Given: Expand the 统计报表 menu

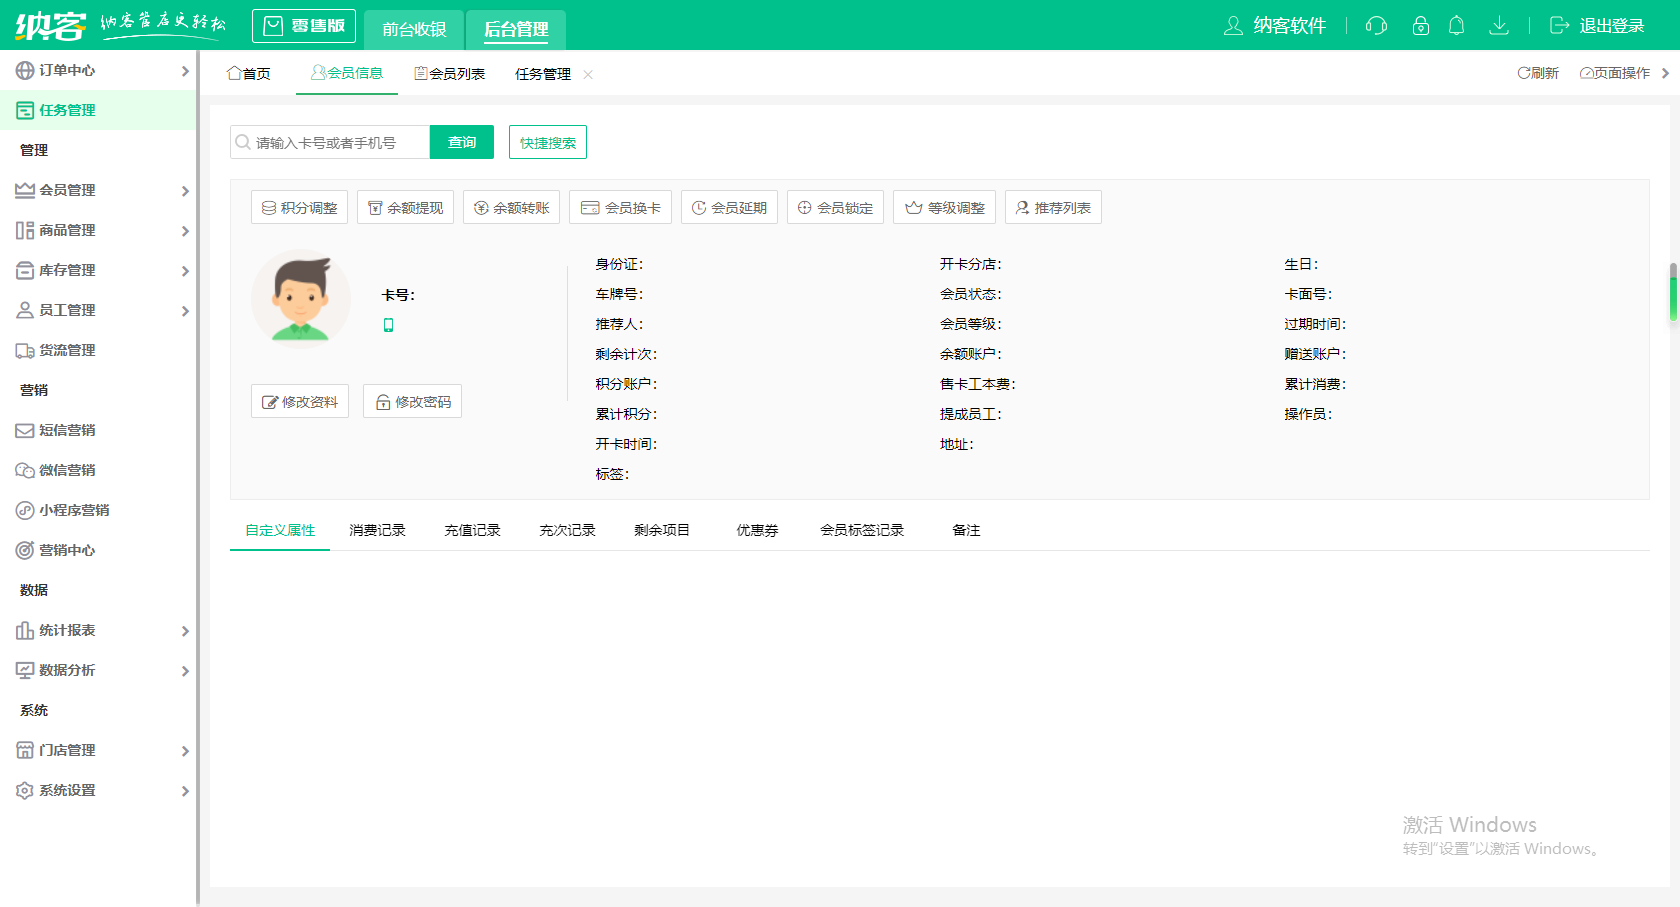Looking at the screenshot, I should (67, 630).
